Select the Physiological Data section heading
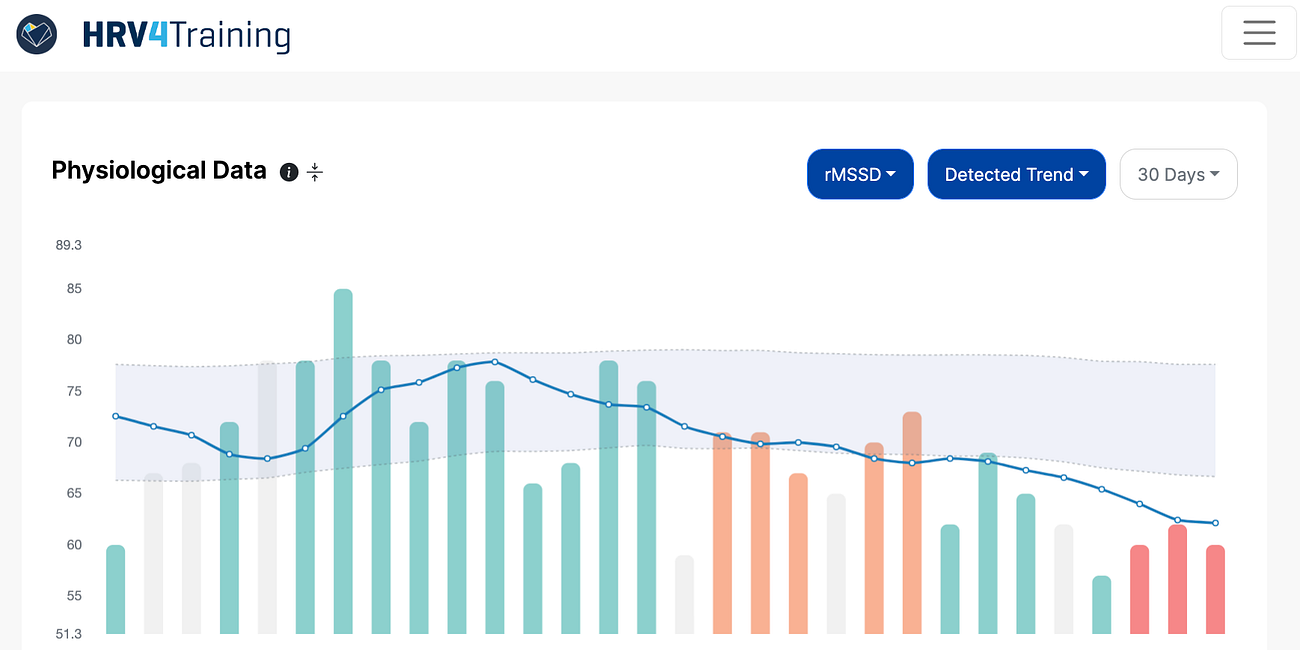Screen dimensions: 1300x650 click(x=158, y=170)
